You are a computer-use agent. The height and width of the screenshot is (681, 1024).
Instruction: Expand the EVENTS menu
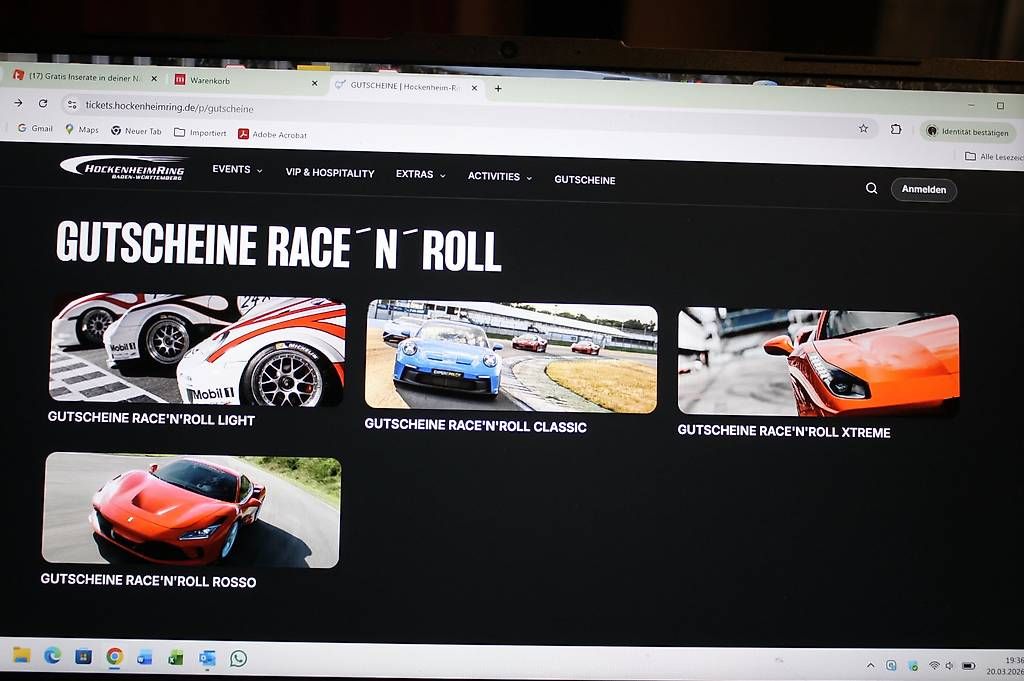237,169
